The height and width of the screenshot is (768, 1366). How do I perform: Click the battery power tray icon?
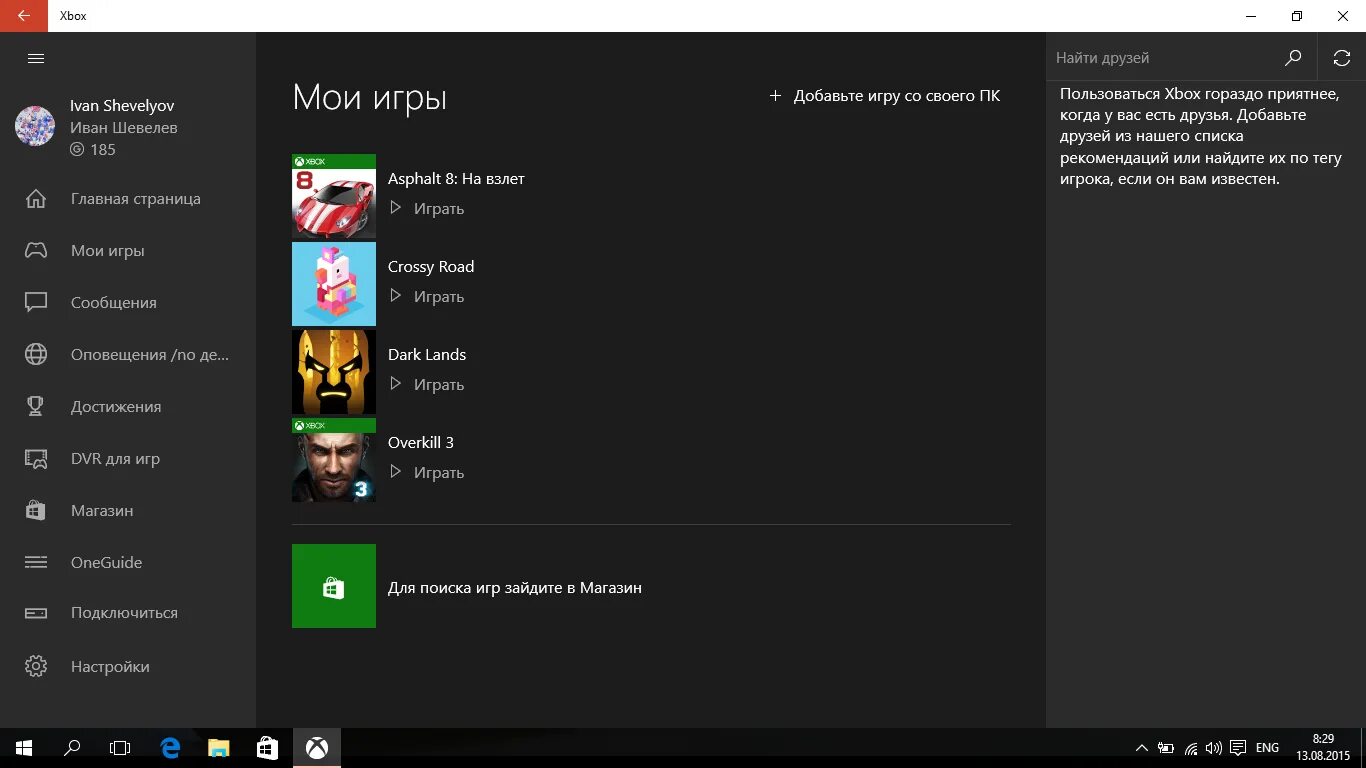tap(1166, 748)
